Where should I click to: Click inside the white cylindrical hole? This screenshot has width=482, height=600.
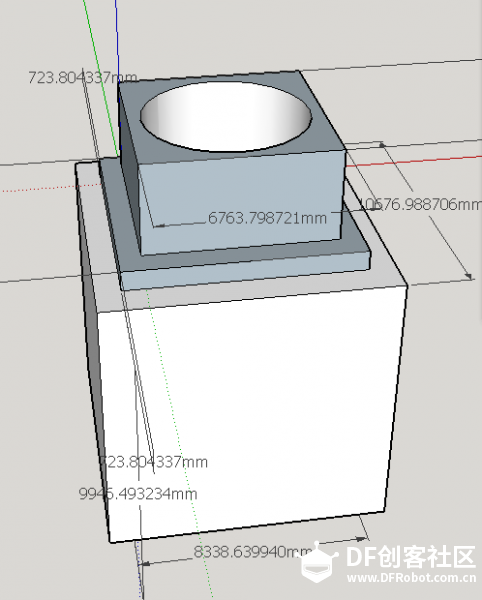[x=226, y=117]
